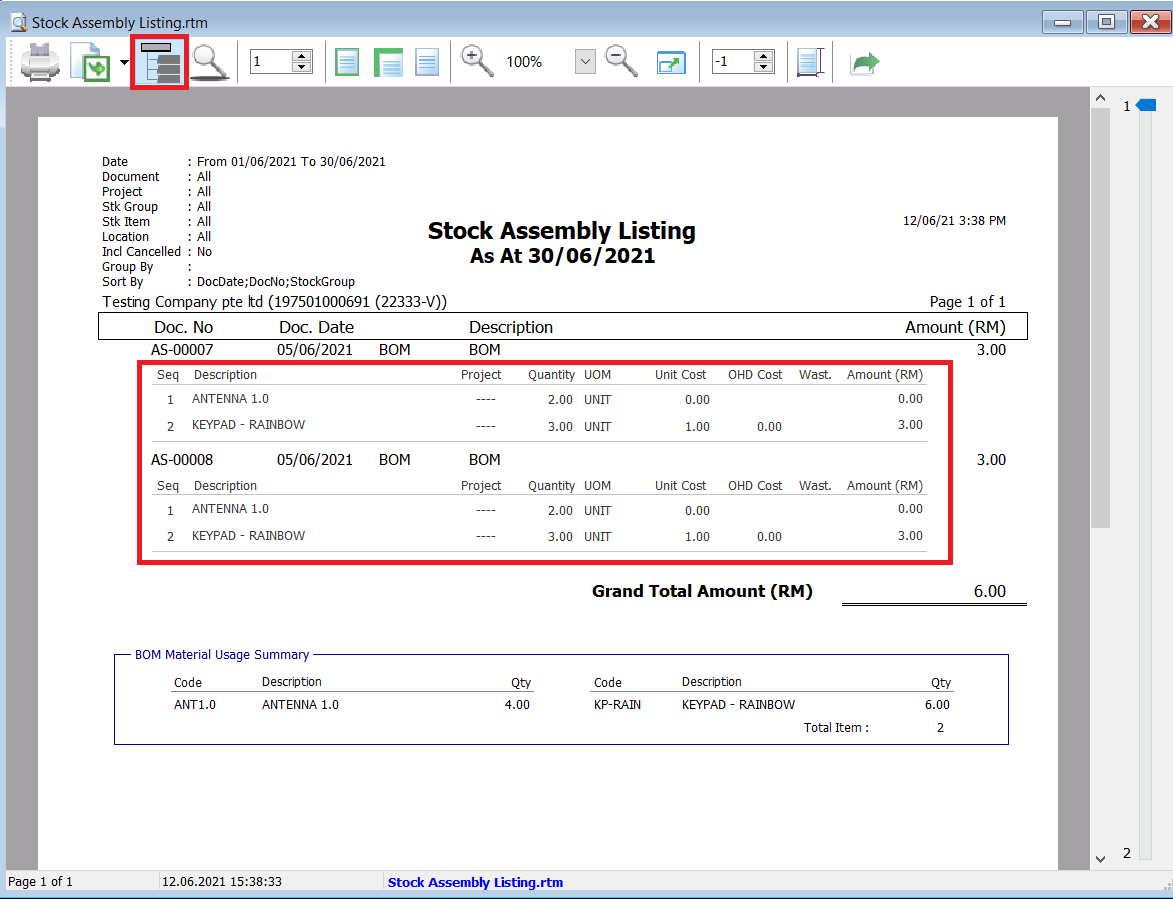Click the full screen preview icon
This screenshot has width=1173, height=899.
coord(670,63)
